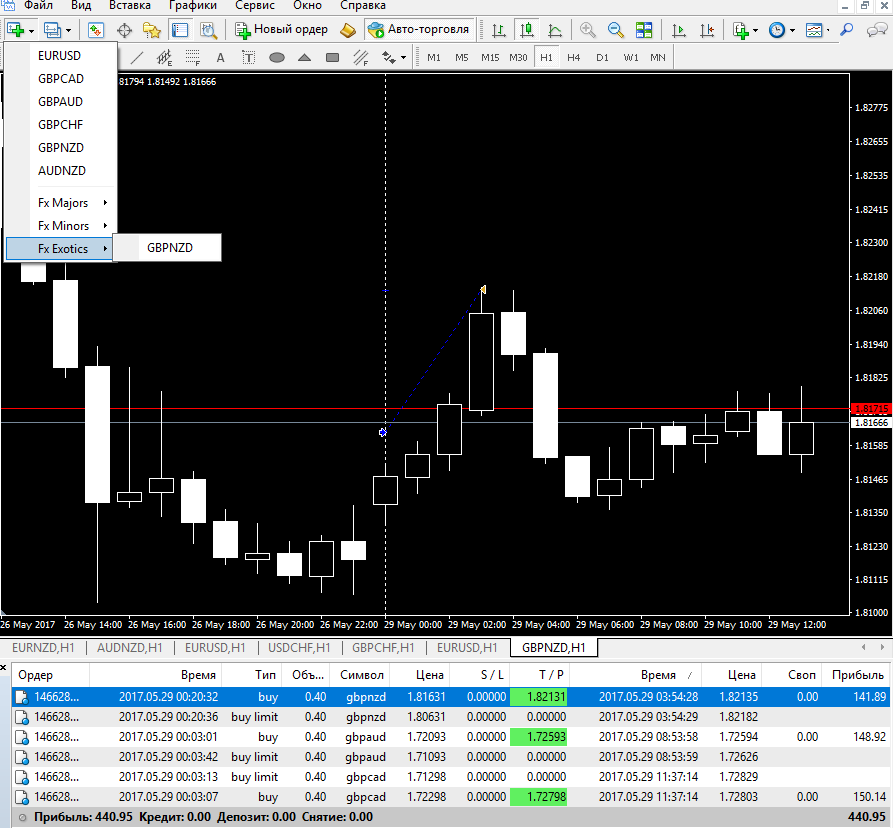Switch to the EURNZD,H1 chart tab
893x828 pixels.
43,647
